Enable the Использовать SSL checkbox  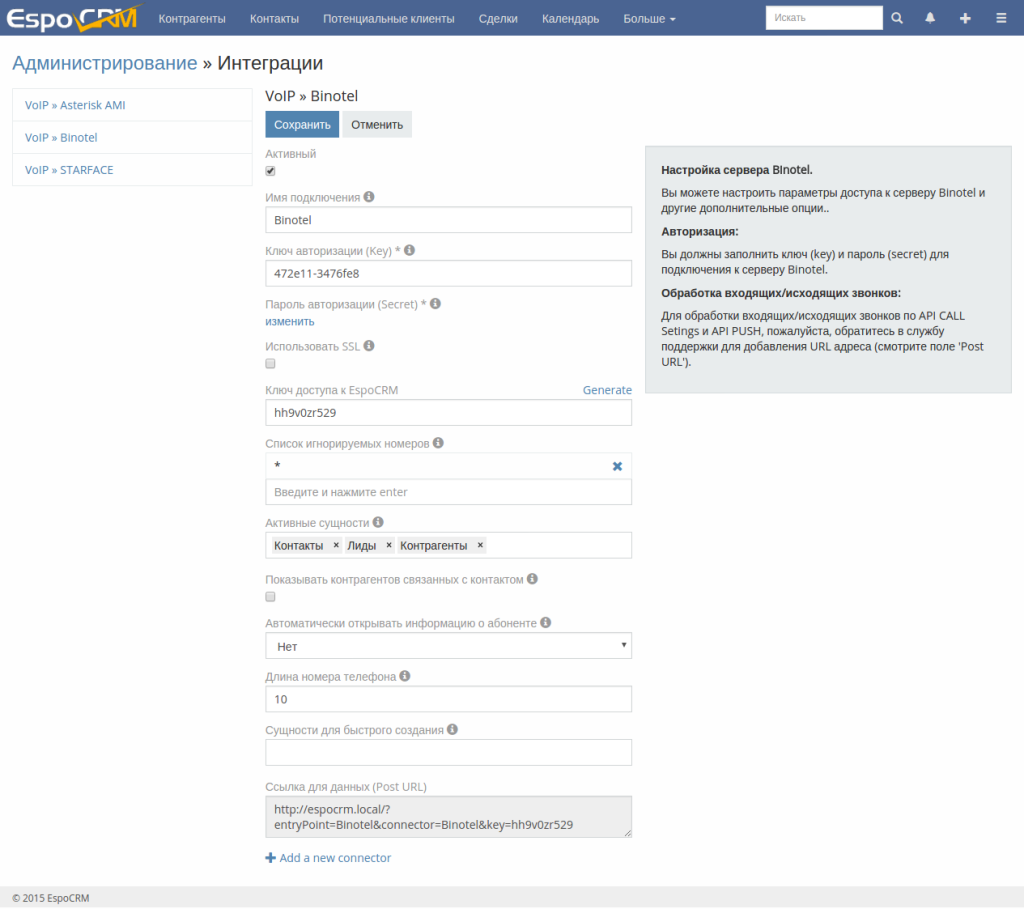[270, 364]
